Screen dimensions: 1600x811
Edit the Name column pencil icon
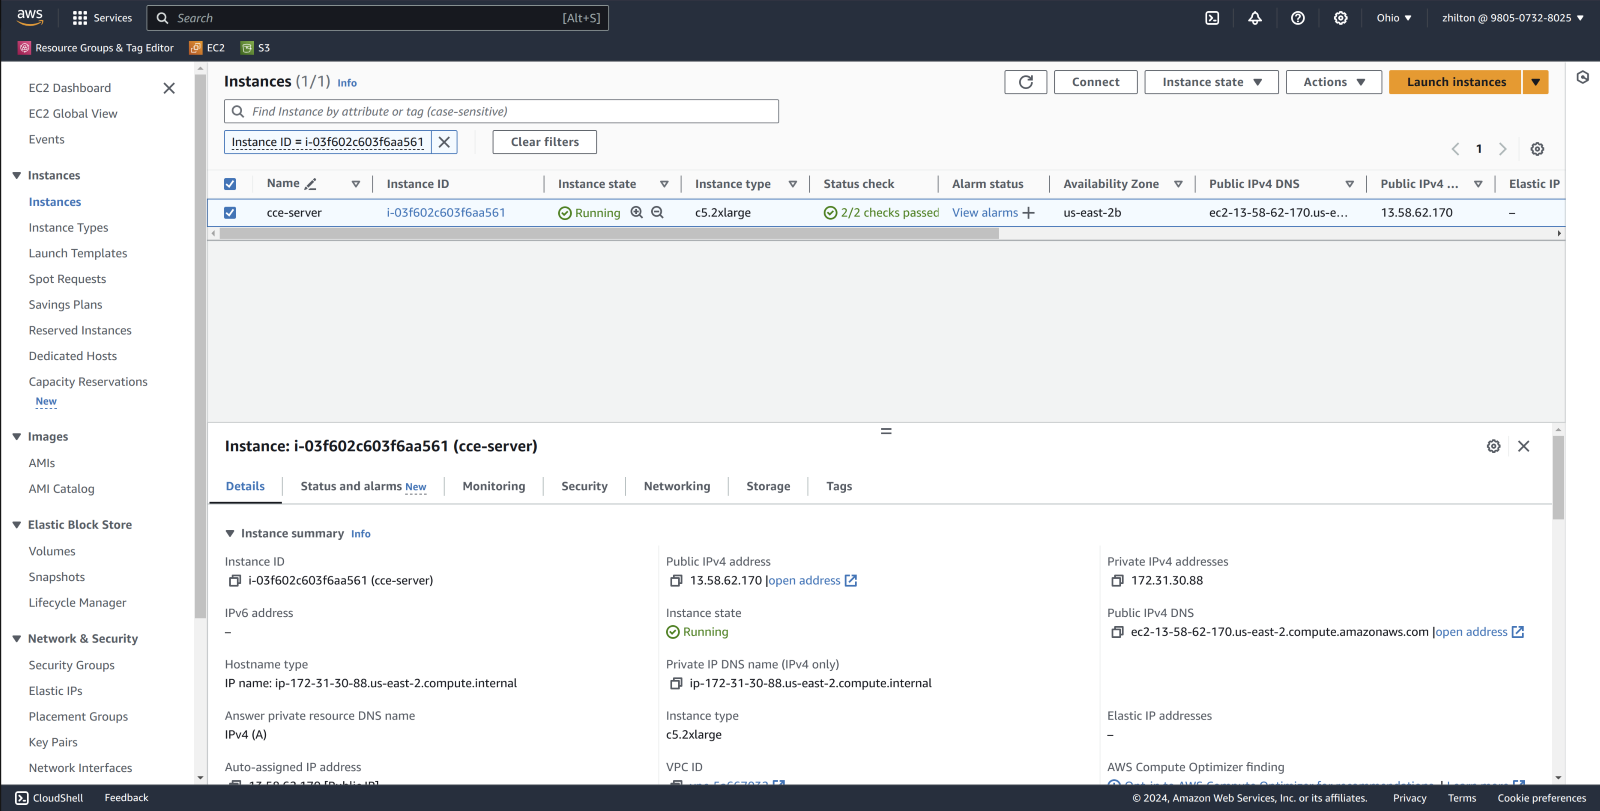(x=311, y=184)
